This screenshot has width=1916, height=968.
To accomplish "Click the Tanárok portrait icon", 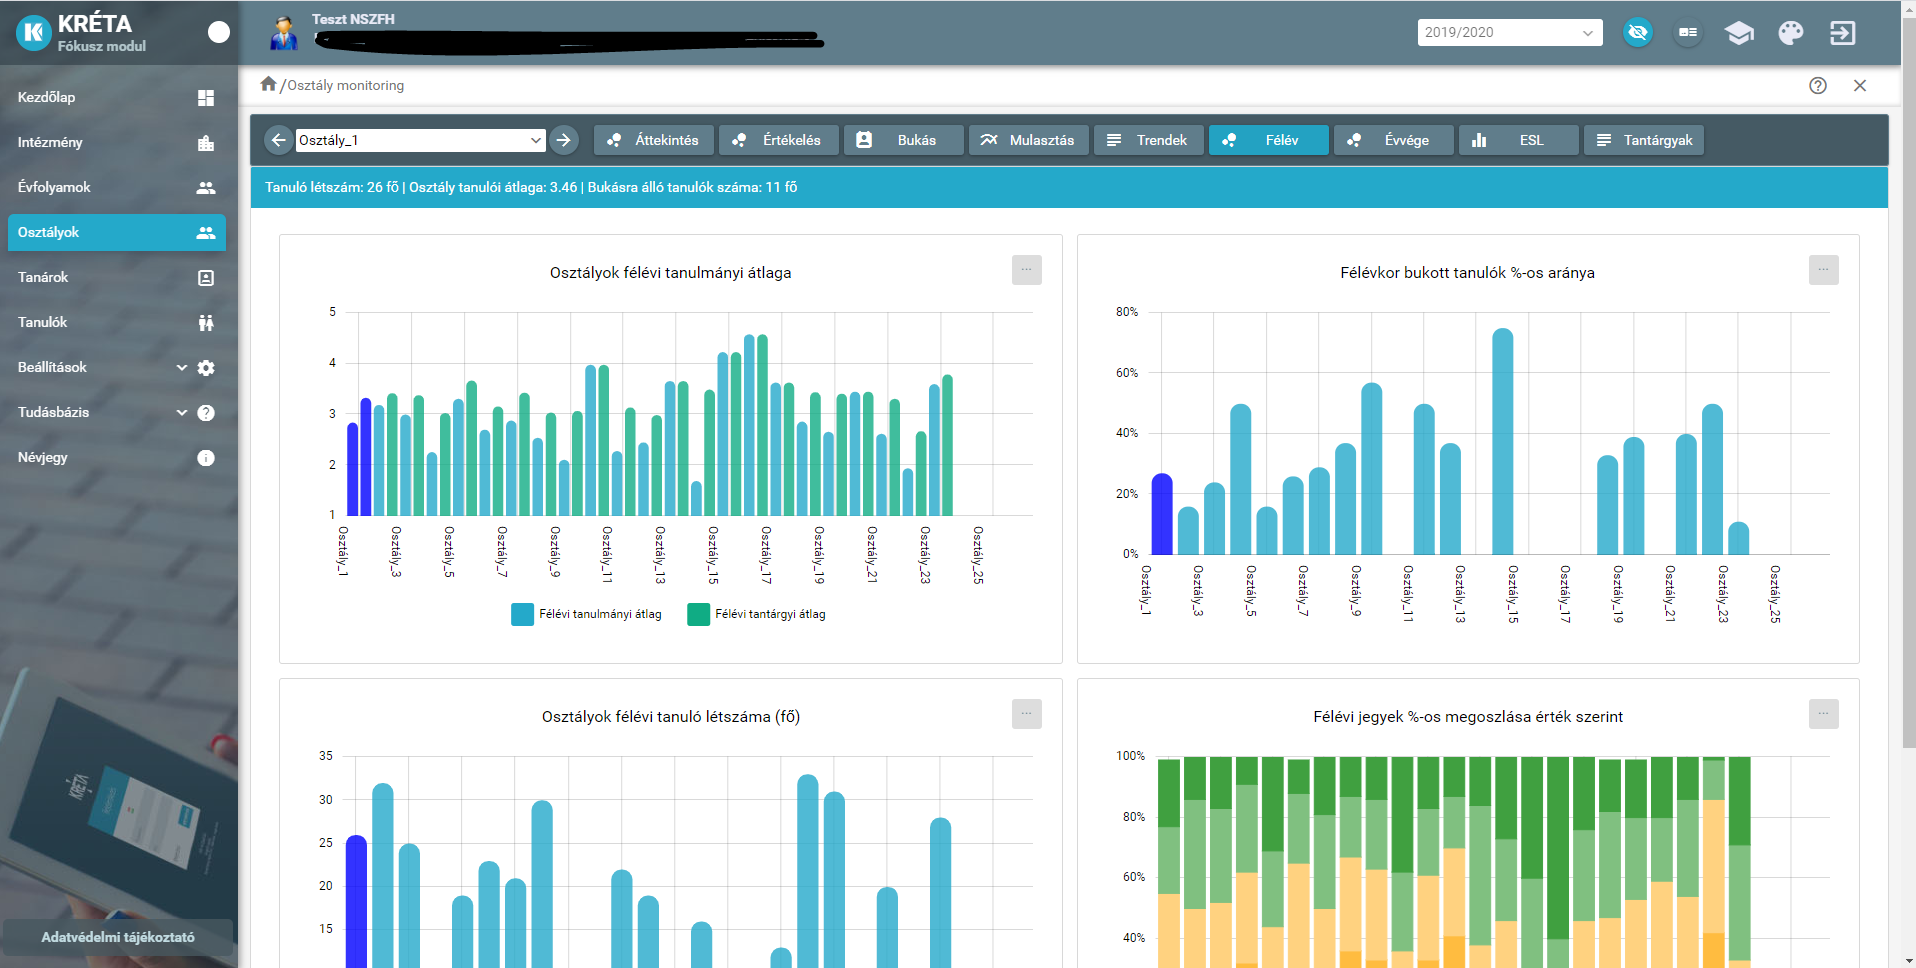I will point(206,278).
